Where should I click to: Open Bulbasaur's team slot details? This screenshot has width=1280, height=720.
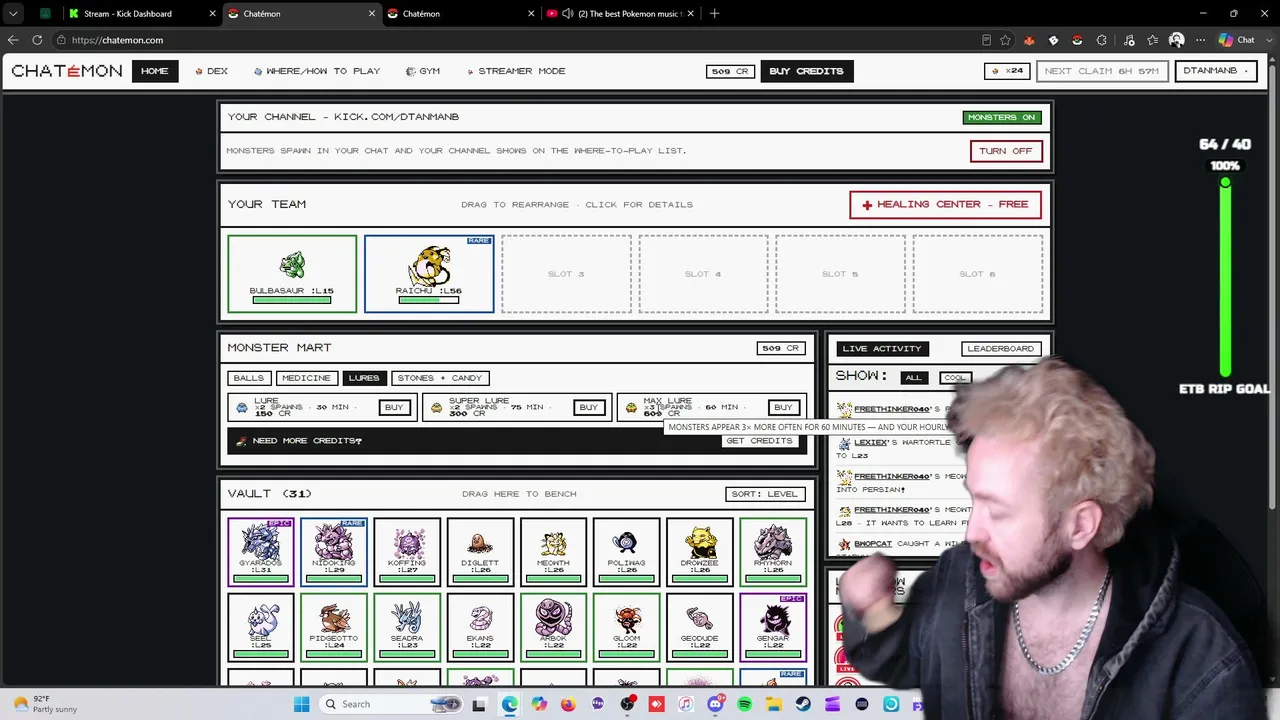(x=292, y=274)
